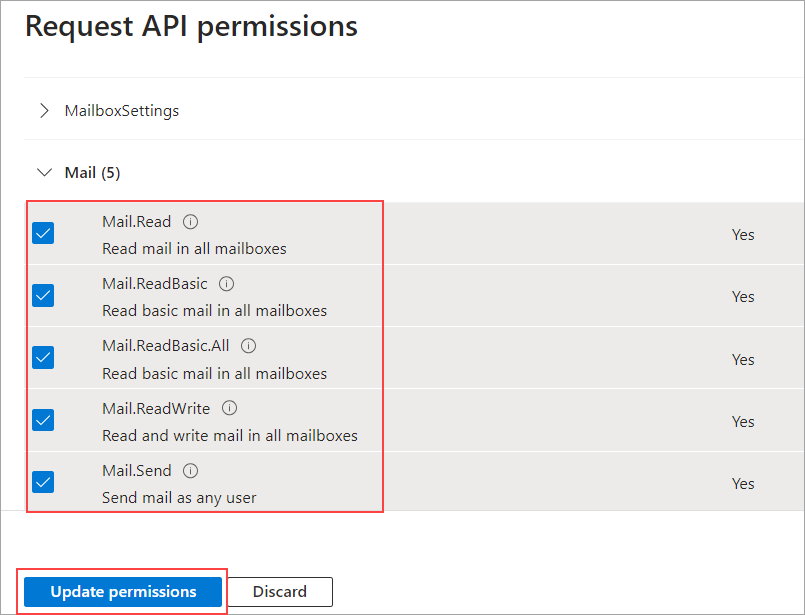This screenshot has width=805, height=615.
Task: Show info tooltip for Mail.ReadWrite
Action: [230, 408]
